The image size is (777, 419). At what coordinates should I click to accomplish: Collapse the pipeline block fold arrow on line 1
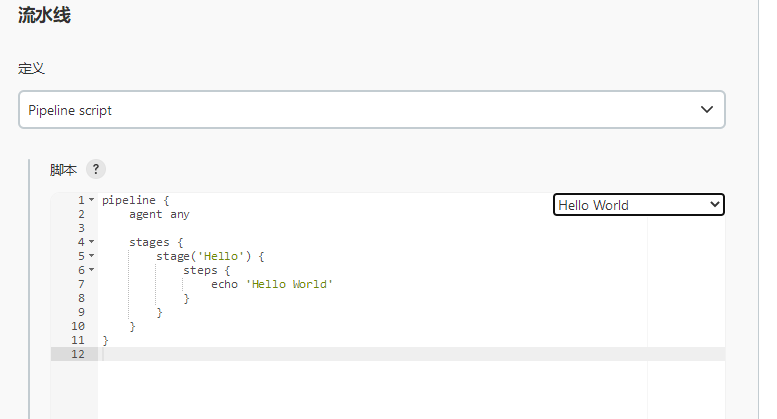coord(92,200)
